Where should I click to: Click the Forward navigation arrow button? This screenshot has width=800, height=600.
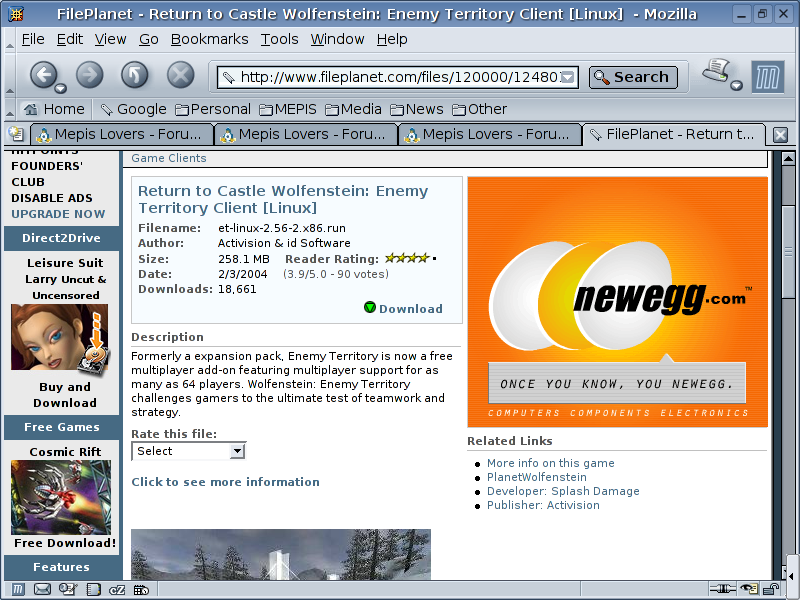pyautogui.click(x=90, y=75)
